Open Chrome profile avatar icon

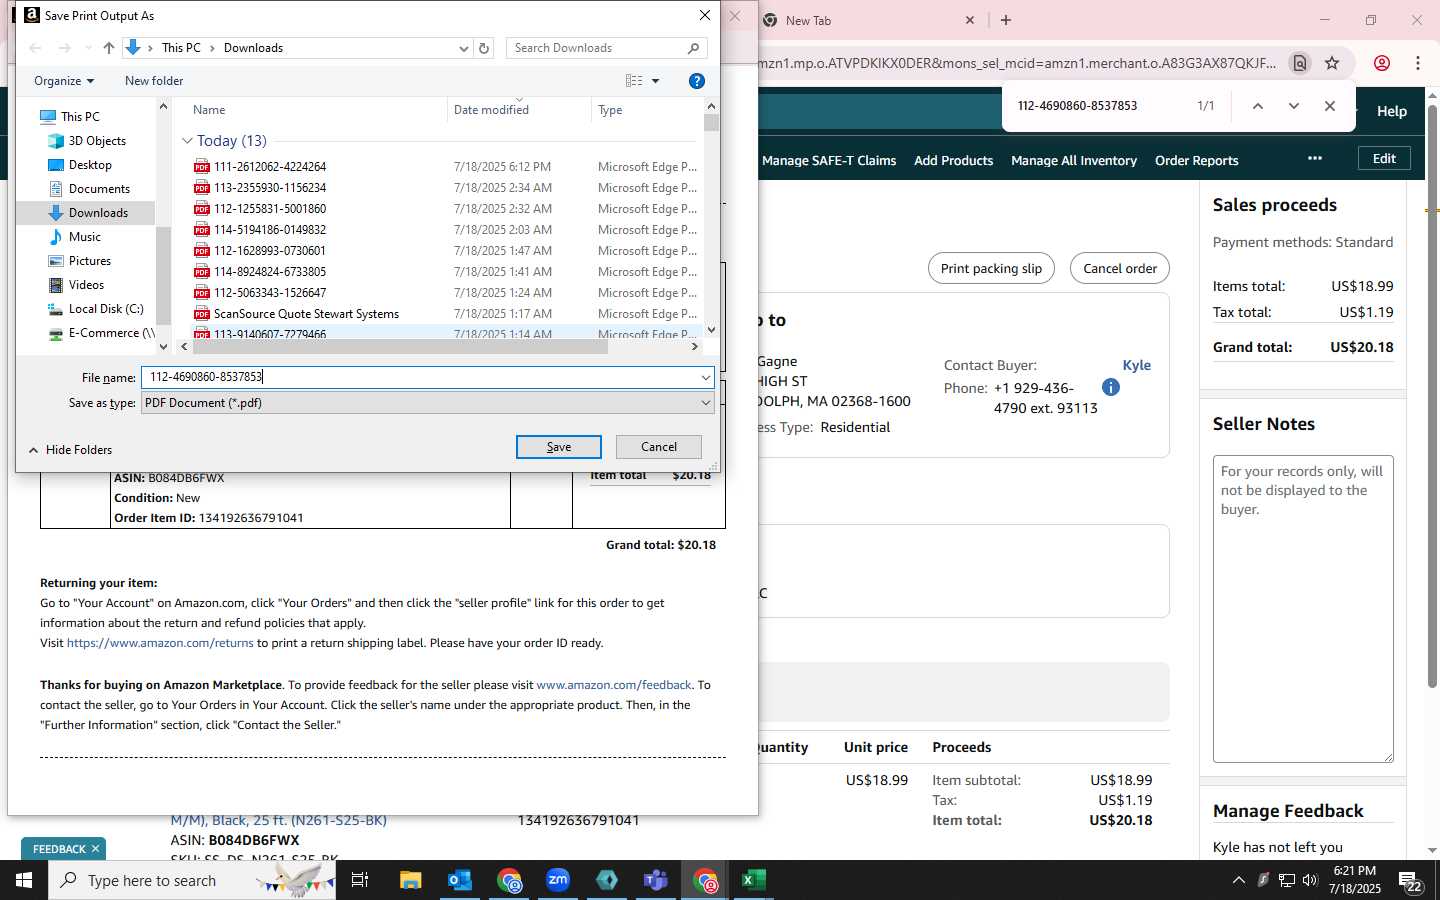coord(1382,63)
